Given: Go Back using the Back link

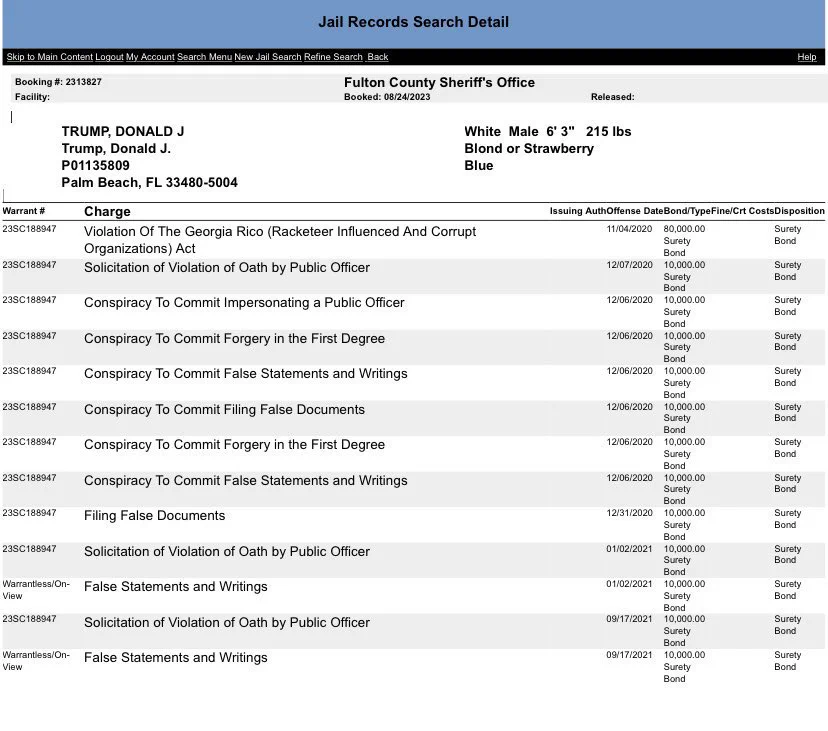Looking at the screenshot, I should (x=378, y=57).
